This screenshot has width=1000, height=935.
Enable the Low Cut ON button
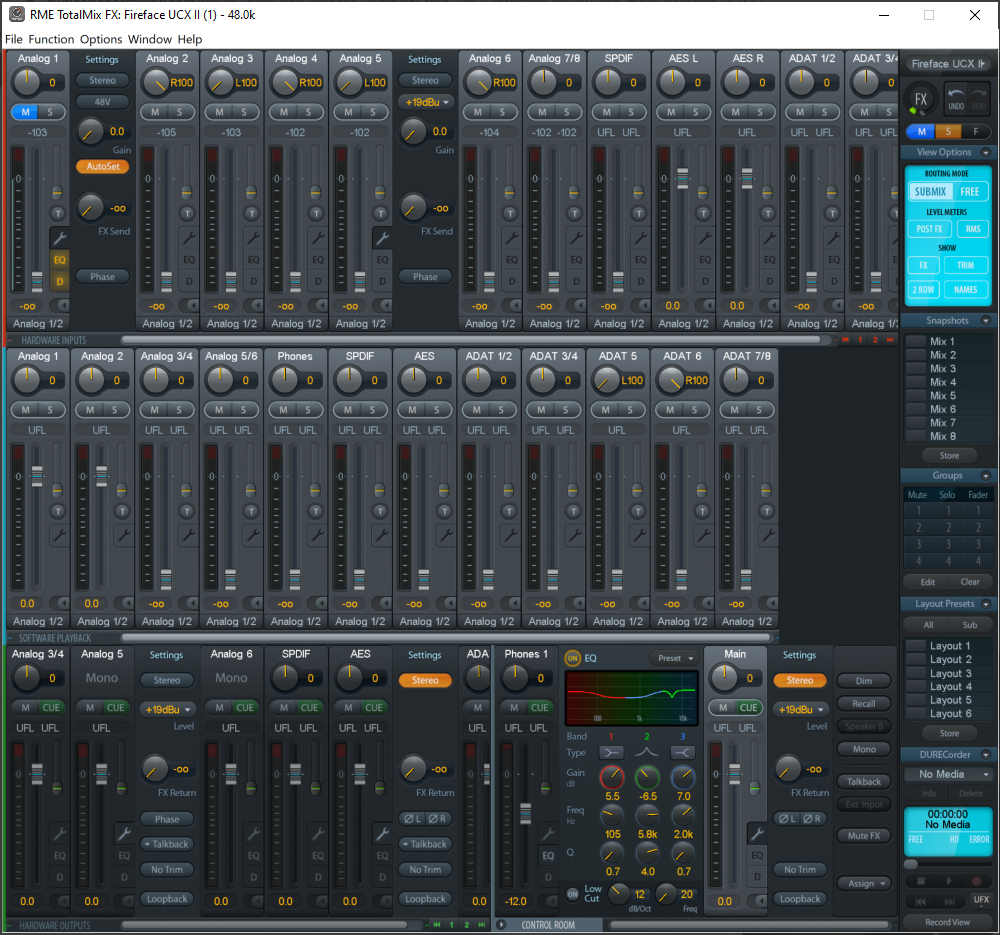tap(572, 894)
